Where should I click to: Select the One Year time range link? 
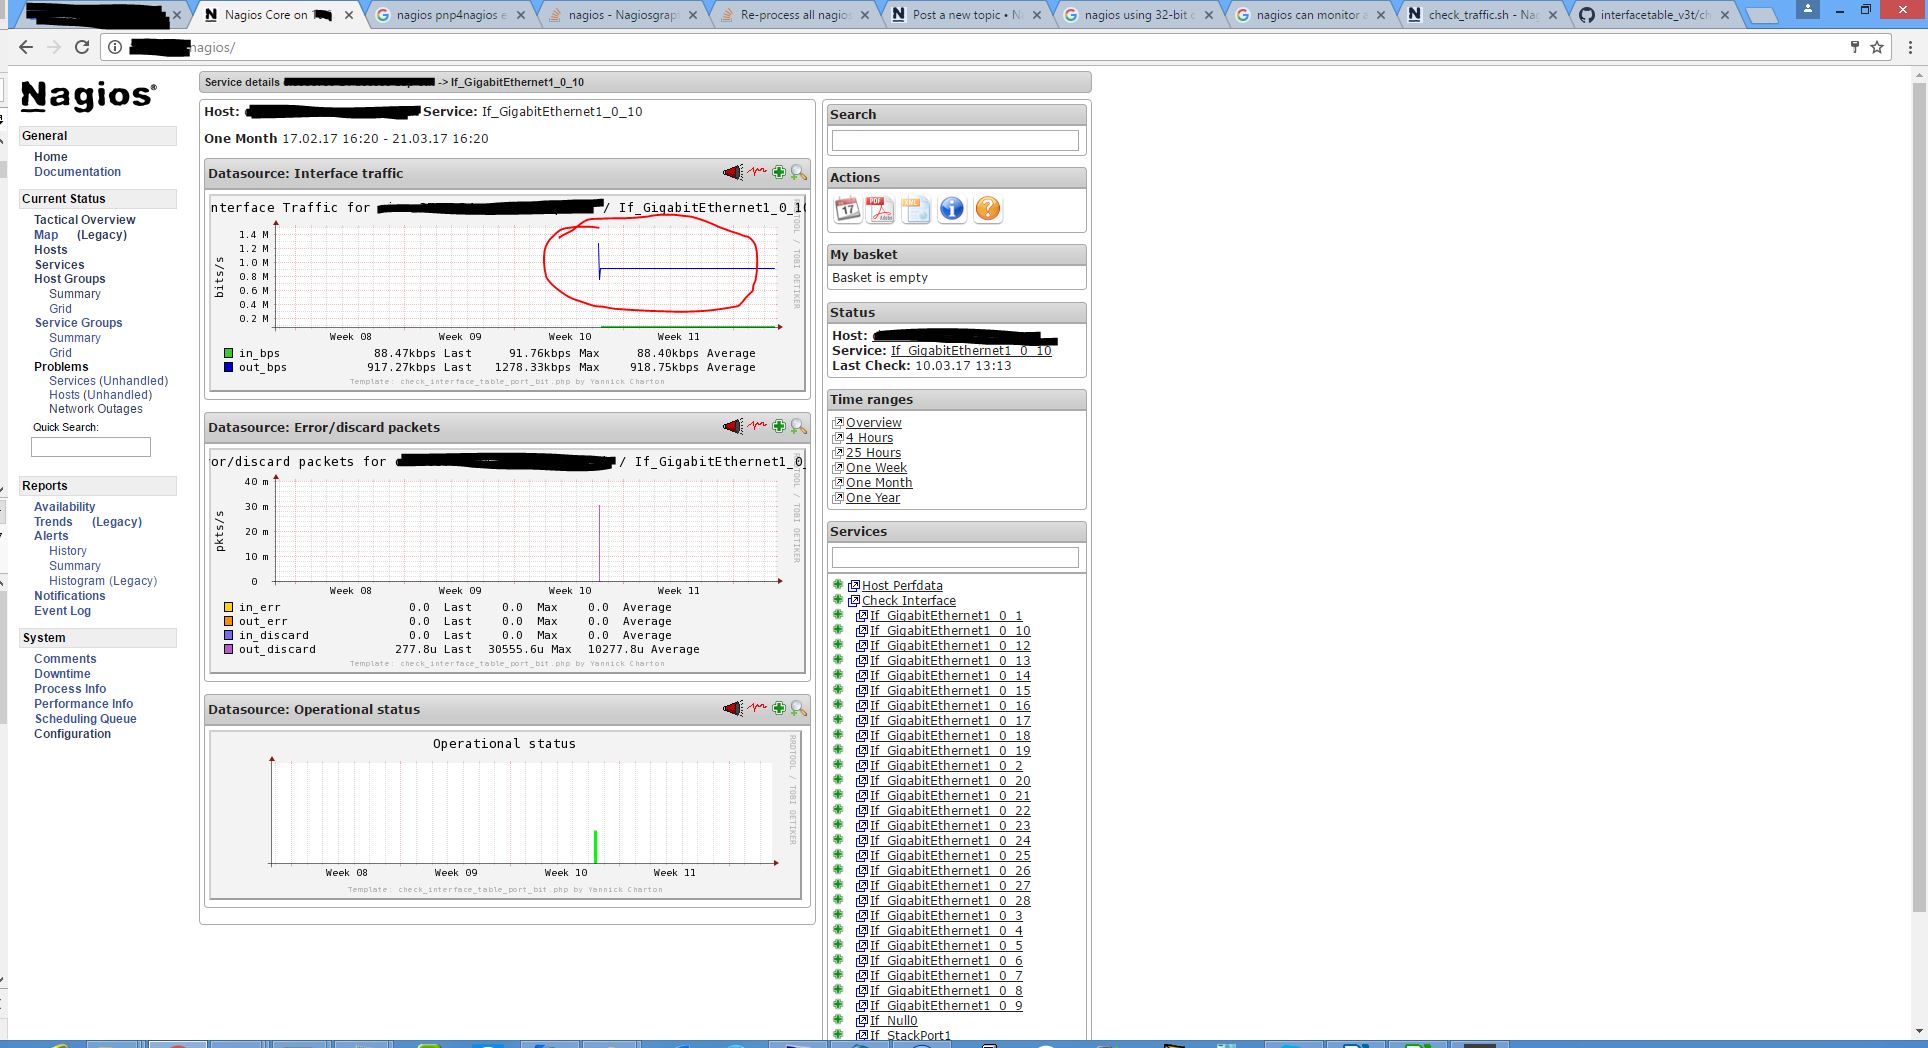(872, 498)
